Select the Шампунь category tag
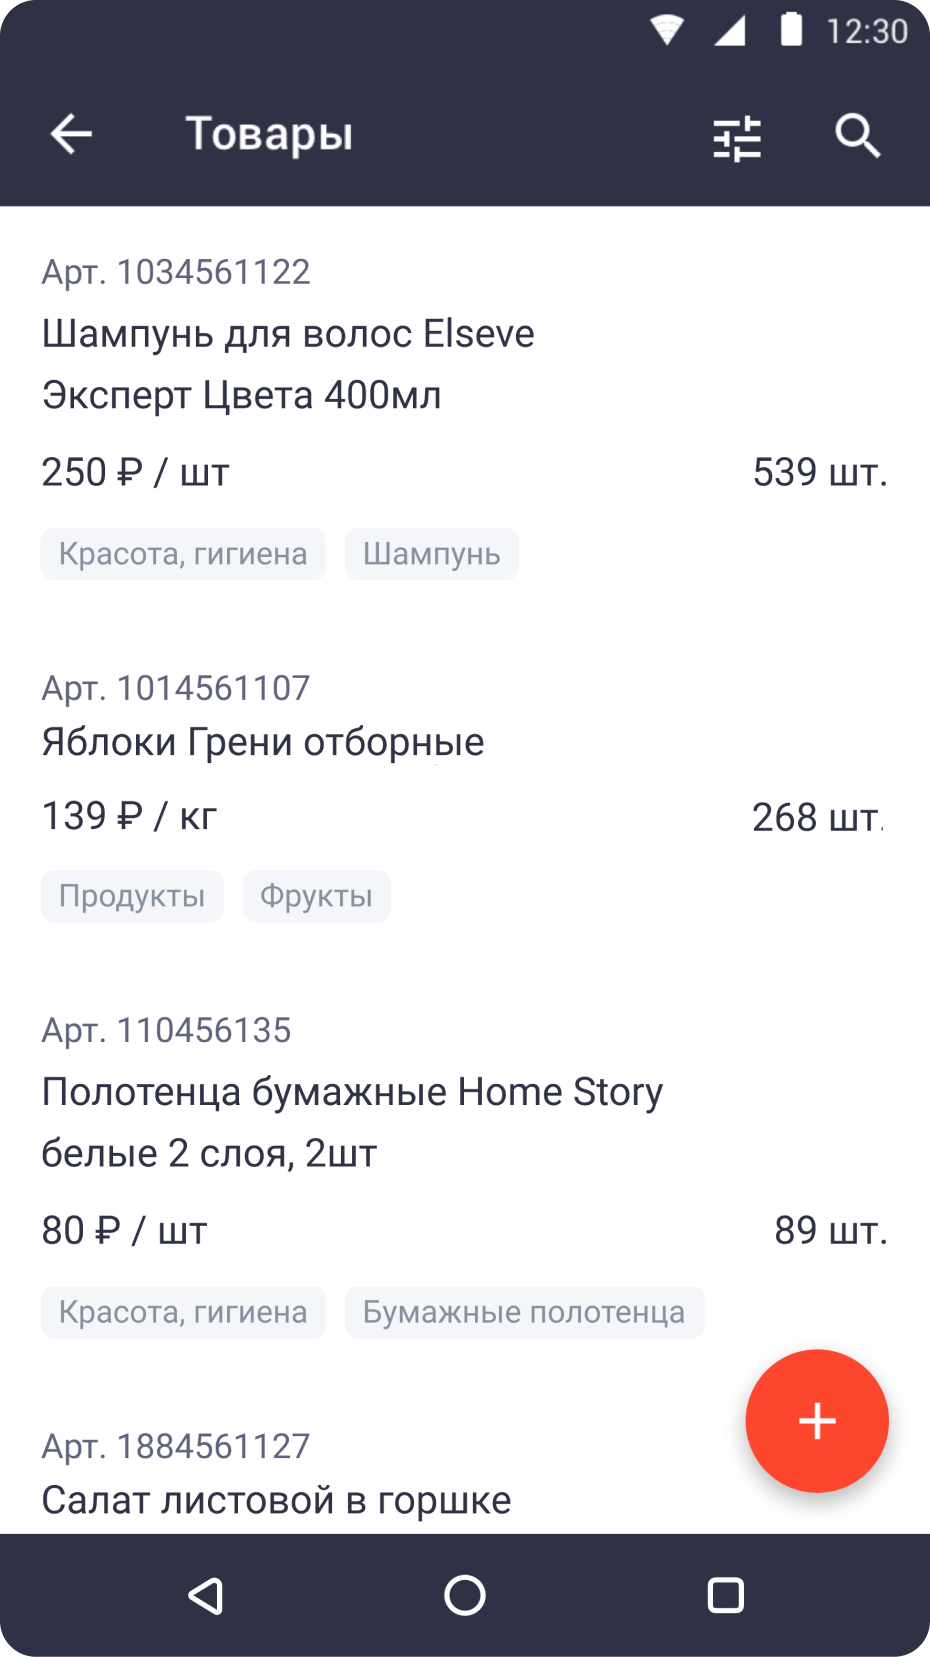Image resolution: width=930 pixels, height=1657 pixels. [431, 554]
